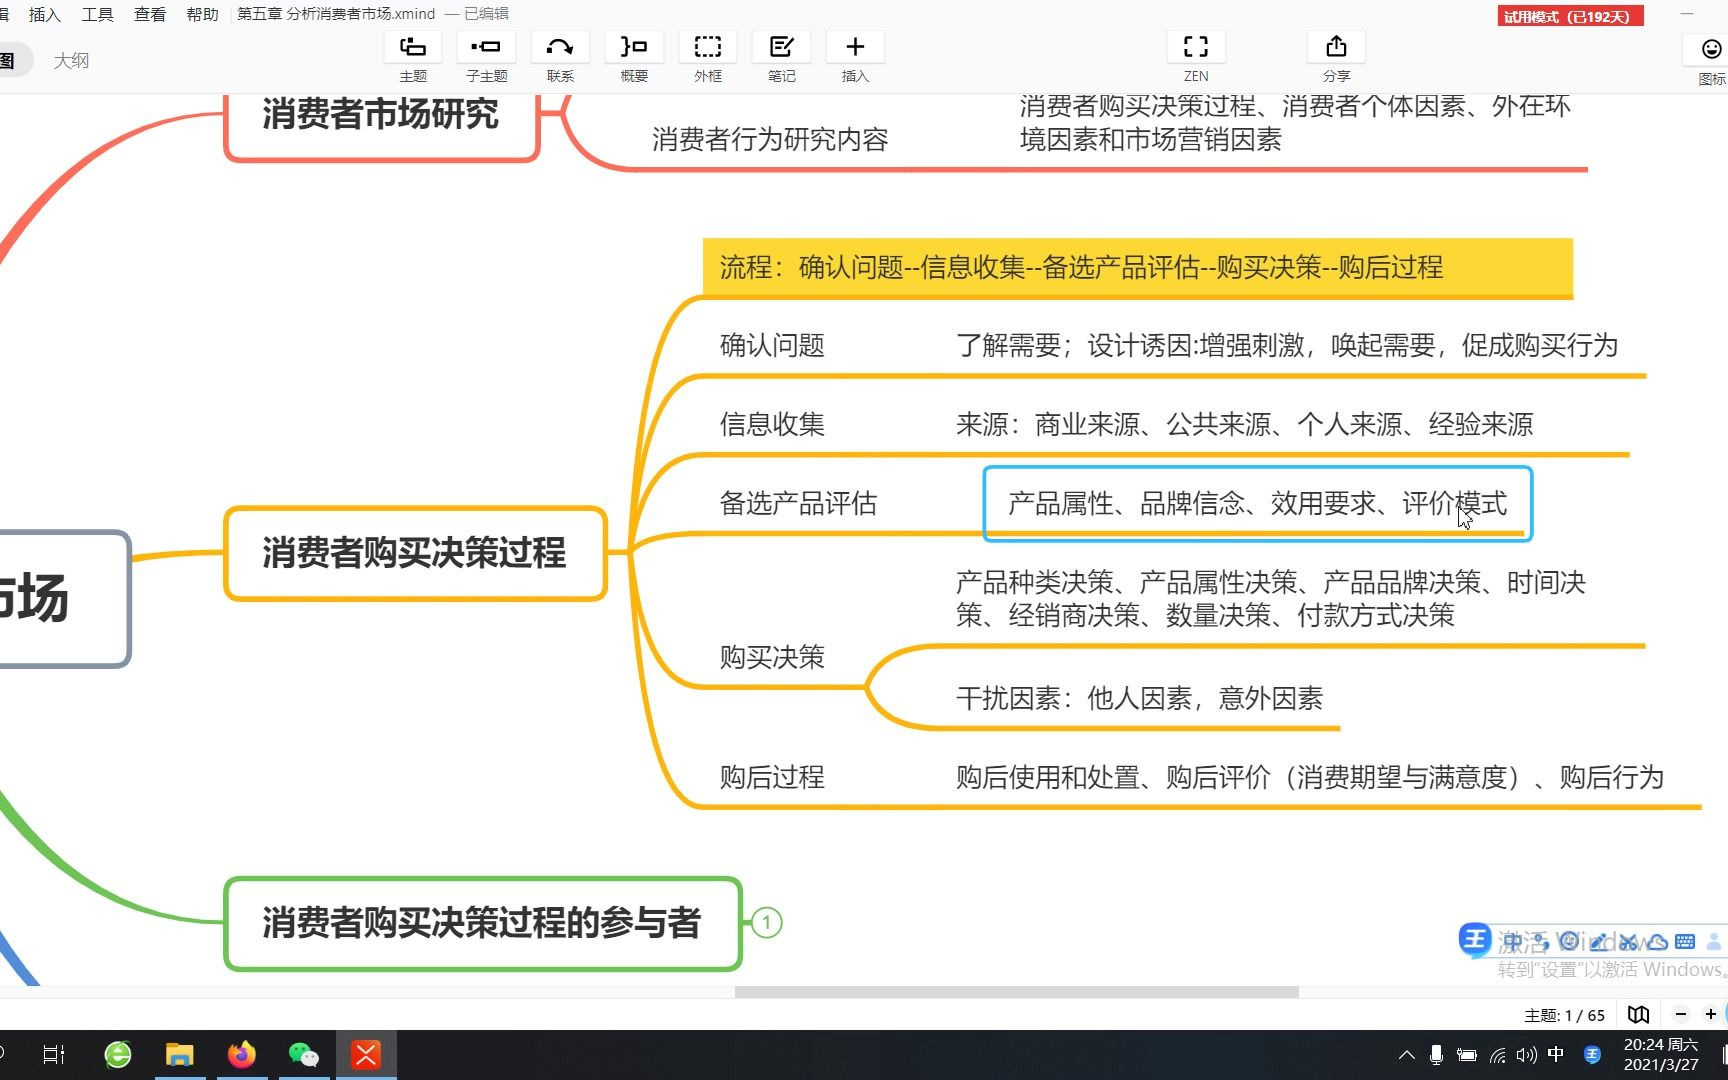Image resolution: width=1728 pixels, height=1080 pixels.
Task: Zoom out with the minus button
Action: point(1681,1014)
